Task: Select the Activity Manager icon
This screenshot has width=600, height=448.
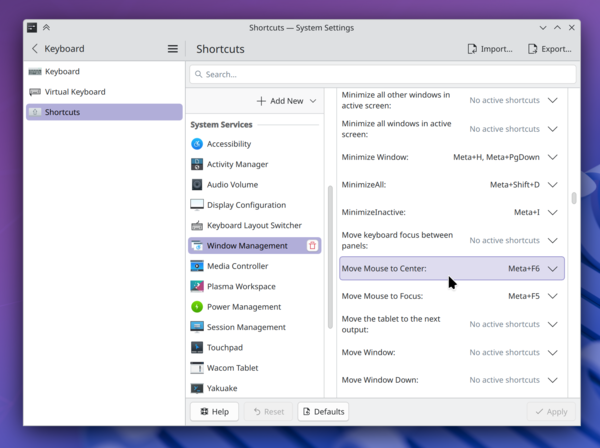Action: (x=198, y=164)
